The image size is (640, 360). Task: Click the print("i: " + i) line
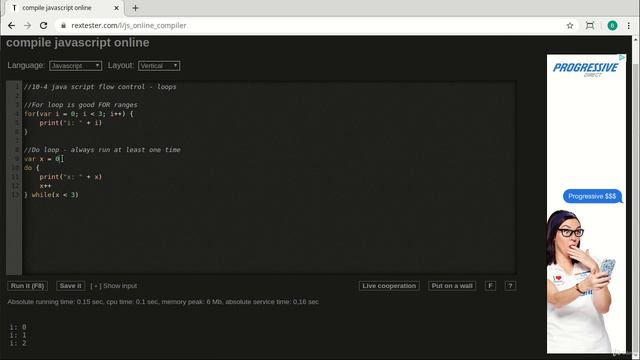71,123
